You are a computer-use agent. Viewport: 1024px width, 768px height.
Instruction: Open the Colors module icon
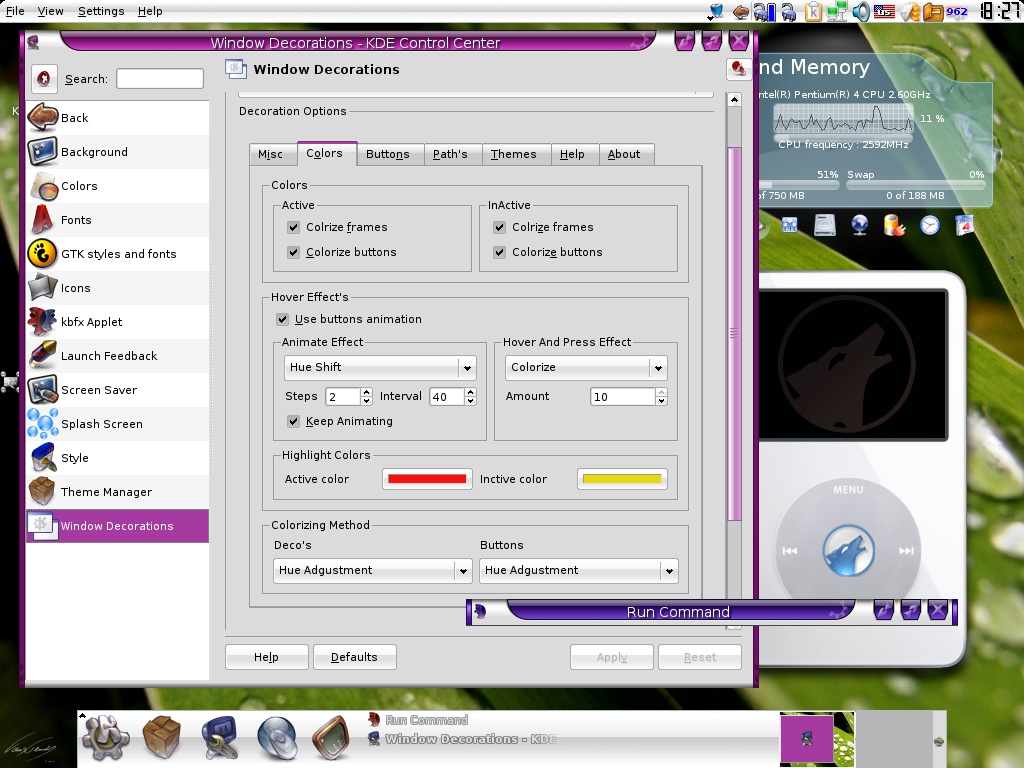(43, 185)
